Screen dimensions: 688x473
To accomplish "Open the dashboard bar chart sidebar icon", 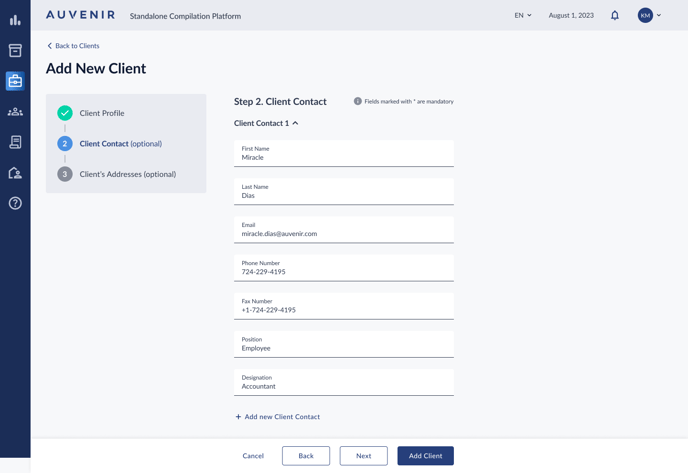I will pos(15,20).
